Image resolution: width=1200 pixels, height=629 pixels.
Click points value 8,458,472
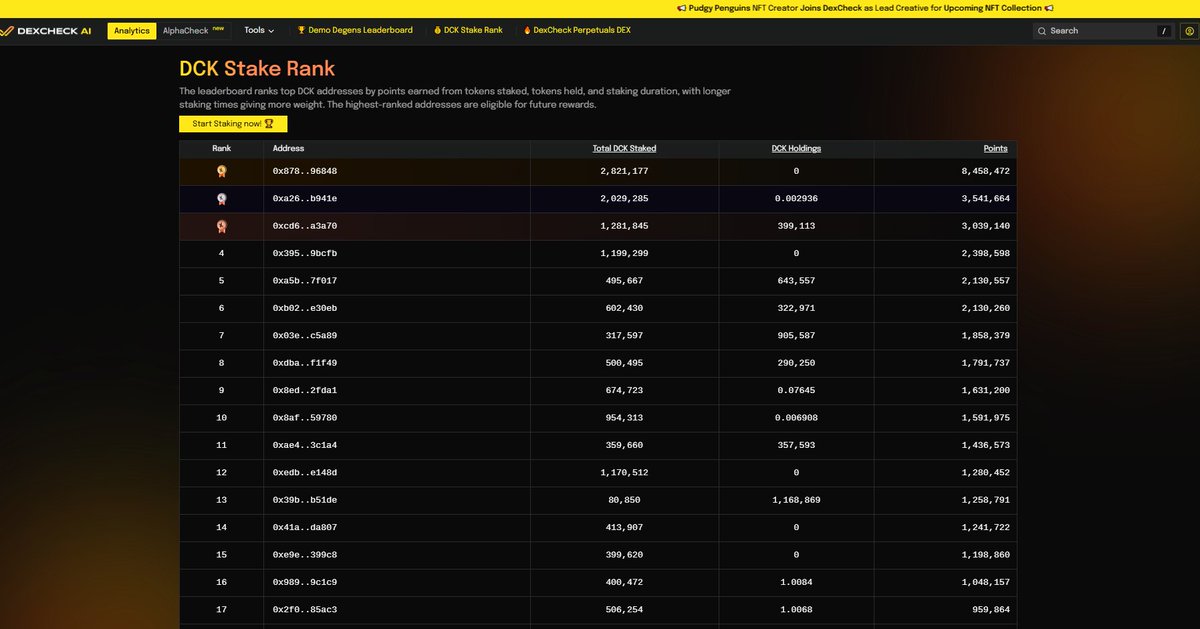click(x=985, y=171)
